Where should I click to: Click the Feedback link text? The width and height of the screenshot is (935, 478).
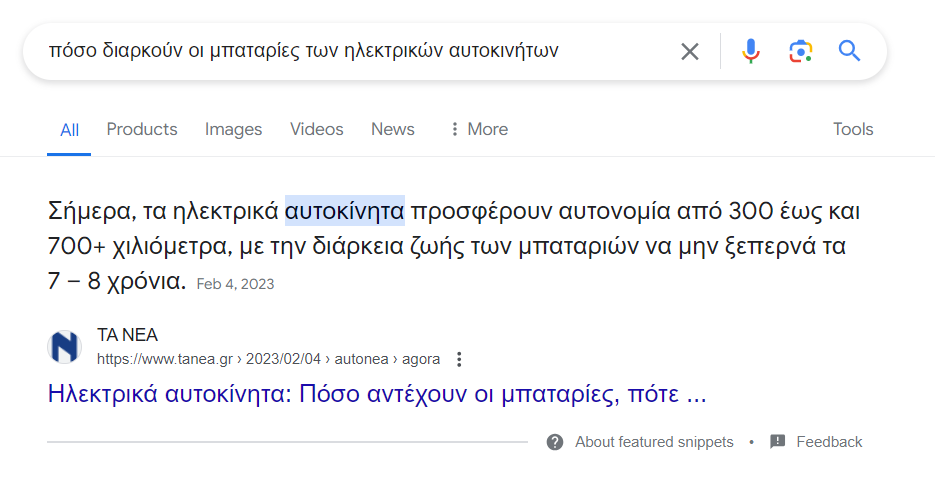click(829, 442)
